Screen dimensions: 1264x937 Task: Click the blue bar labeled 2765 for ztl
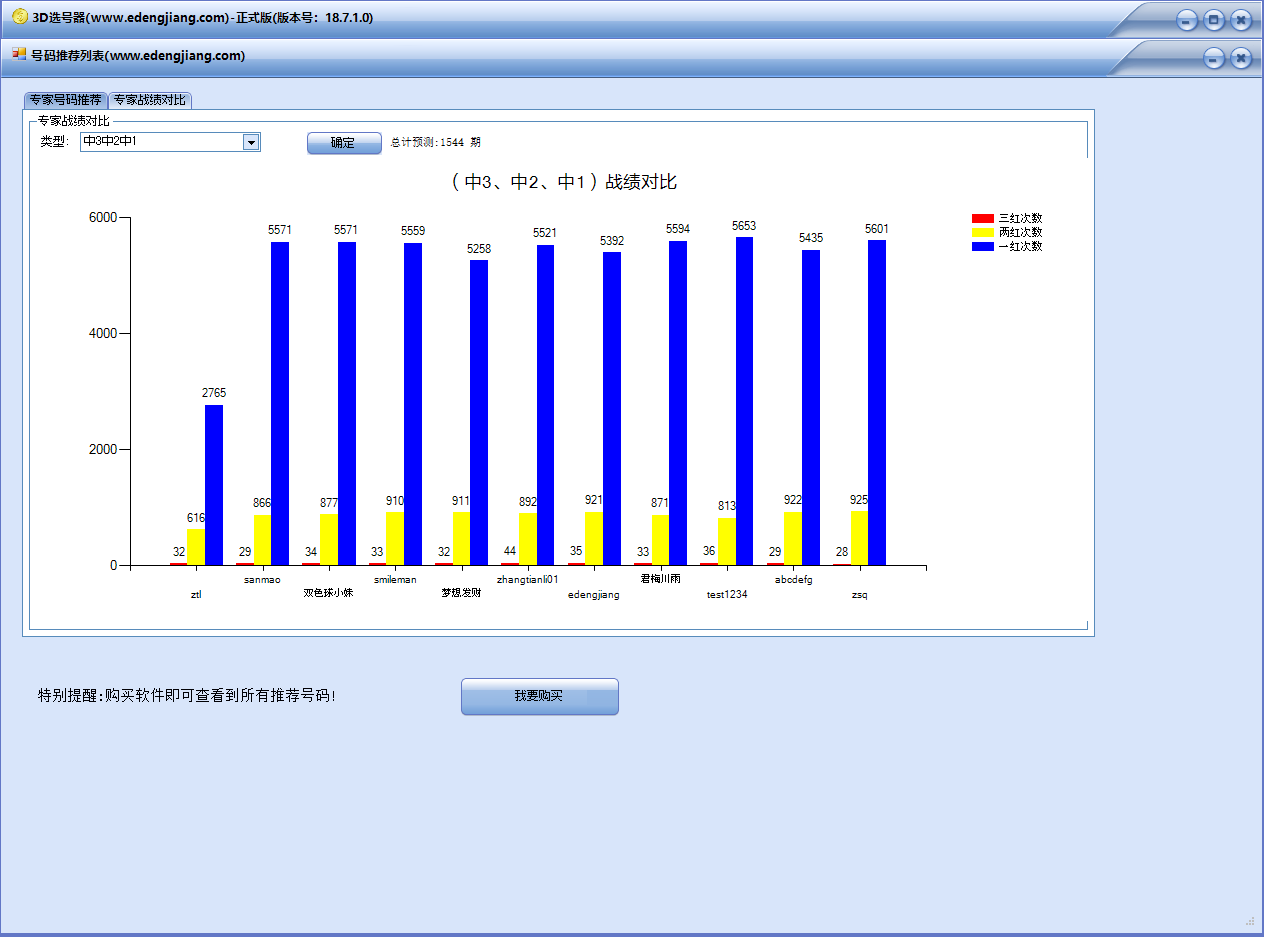[214, 485]
